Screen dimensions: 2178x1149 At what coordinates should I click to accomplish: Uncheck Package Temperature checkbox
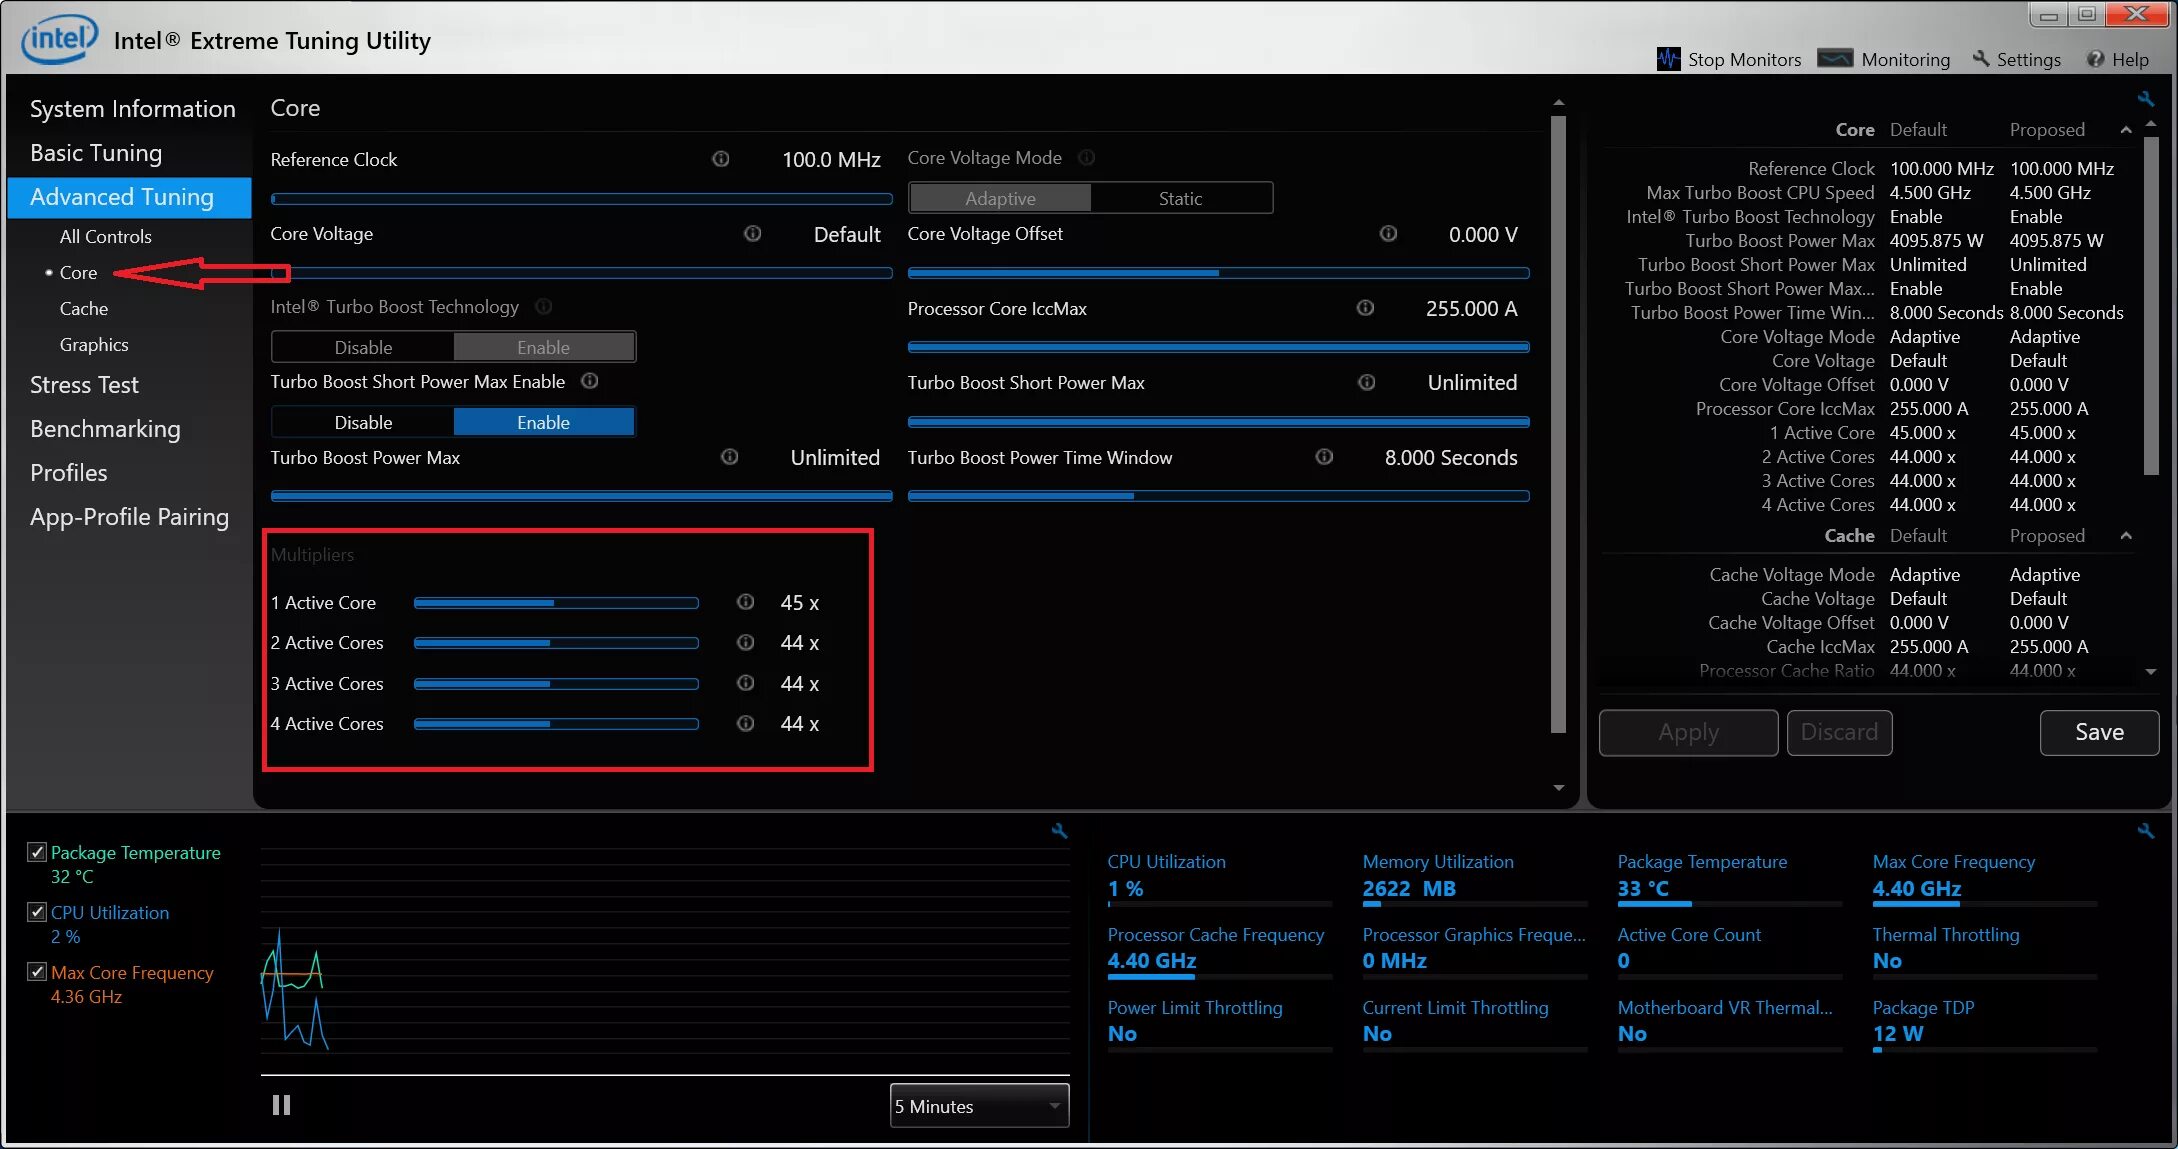coord(37,852)
